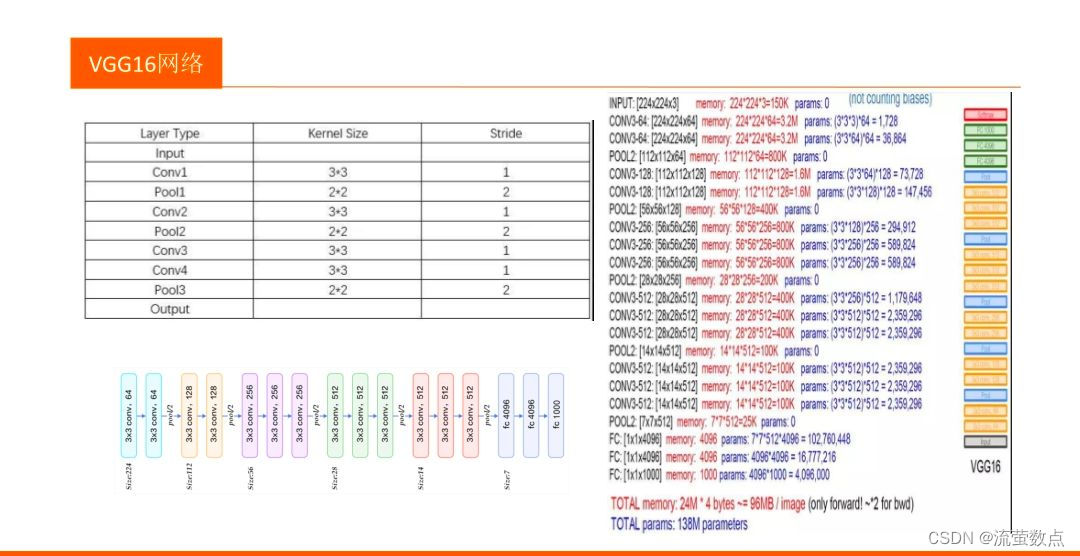1080x556 pixels.
Task: Click the Conv4 table cell
Action: [x=169, y=270]
